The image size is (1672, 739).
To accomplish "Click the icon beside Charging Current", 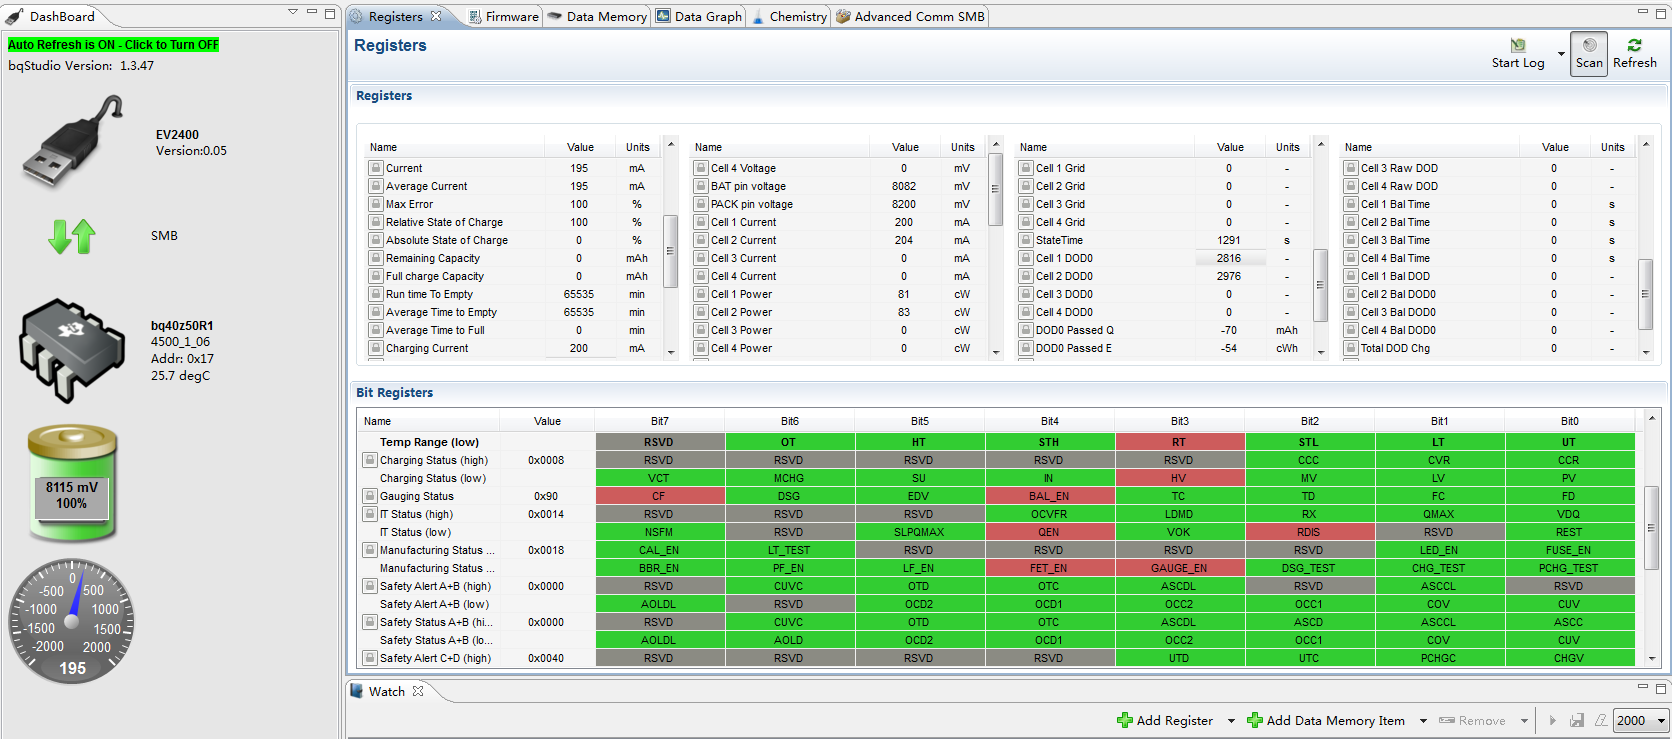I will 376,348.
